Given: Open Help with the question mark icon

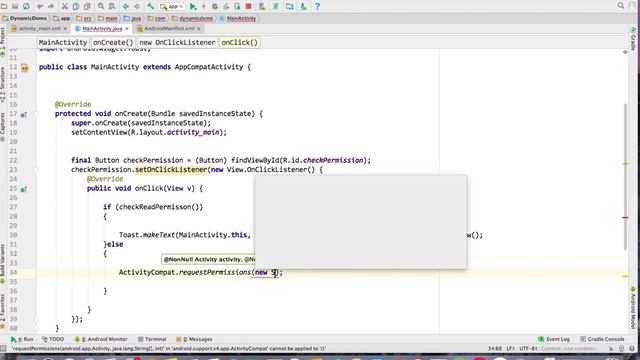Looking at the screenshot, I should [x=317, y=6].
